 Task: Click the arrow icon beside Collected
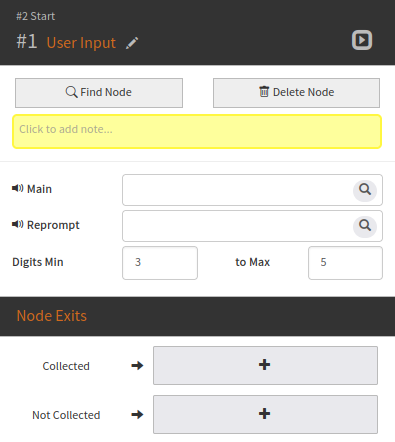click(x=137, y=366)
